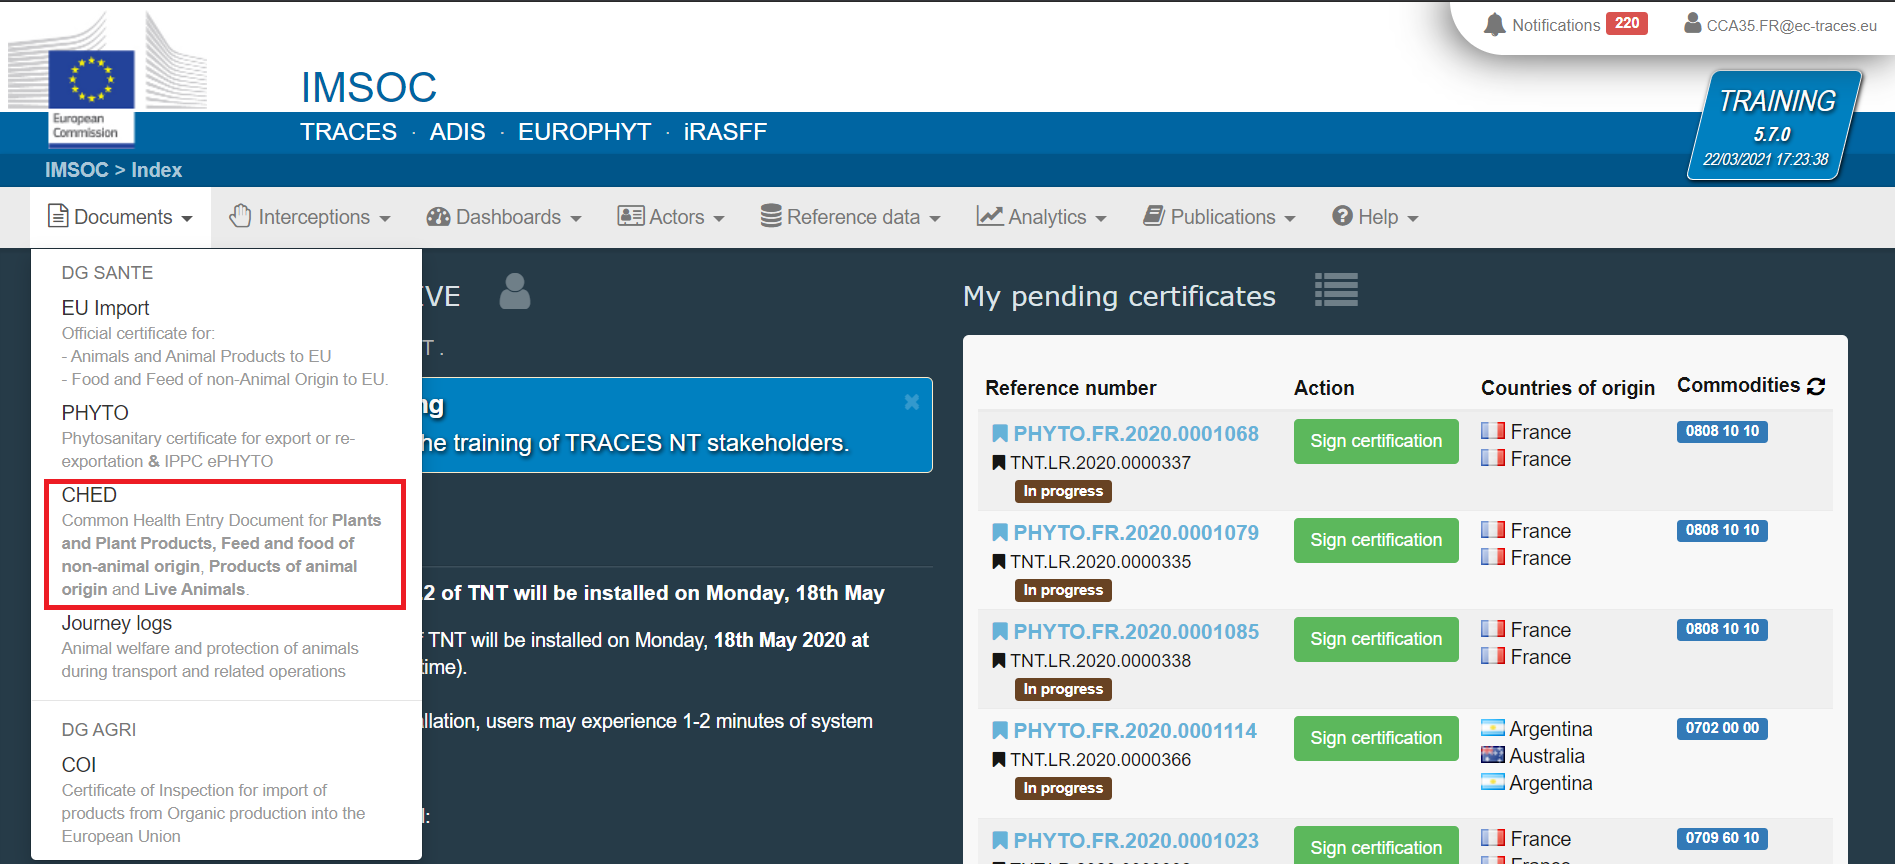
Task: Open PHYTO.FR.2020.0001068 certificate link
Action: [x=1136, y=434]
